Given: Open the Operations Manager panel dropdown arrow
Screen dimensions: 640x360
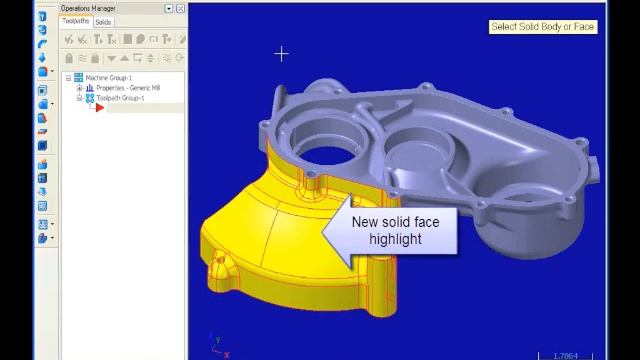Looking at the screenshot, I should click(x=169, y=8).
